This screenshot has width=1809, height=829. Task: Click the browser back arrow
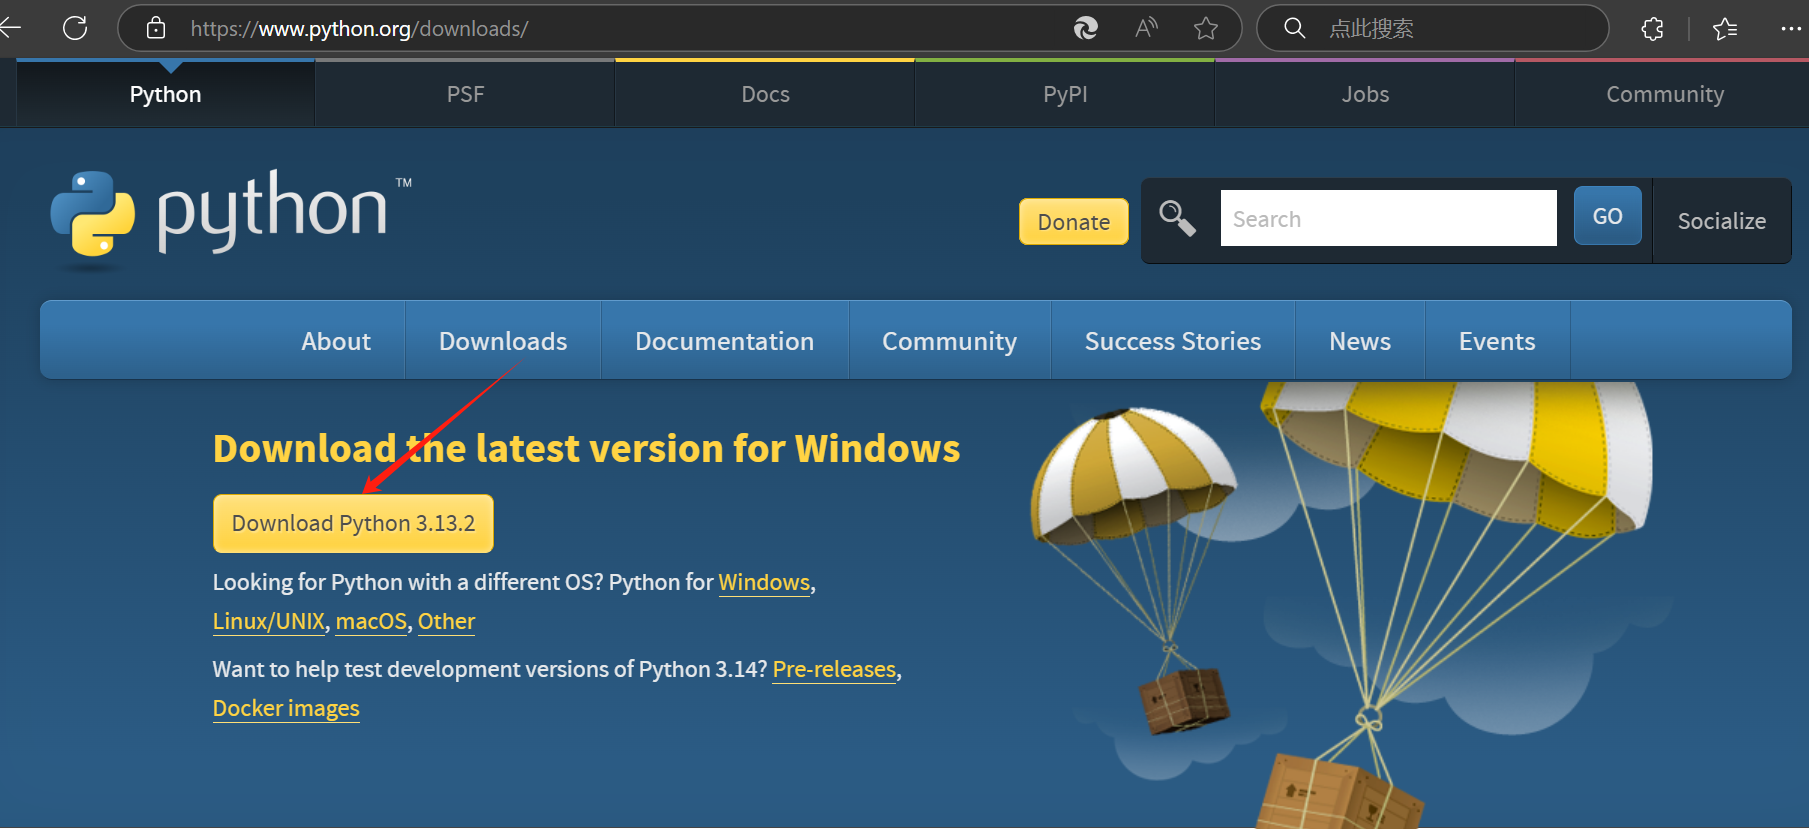10,28
